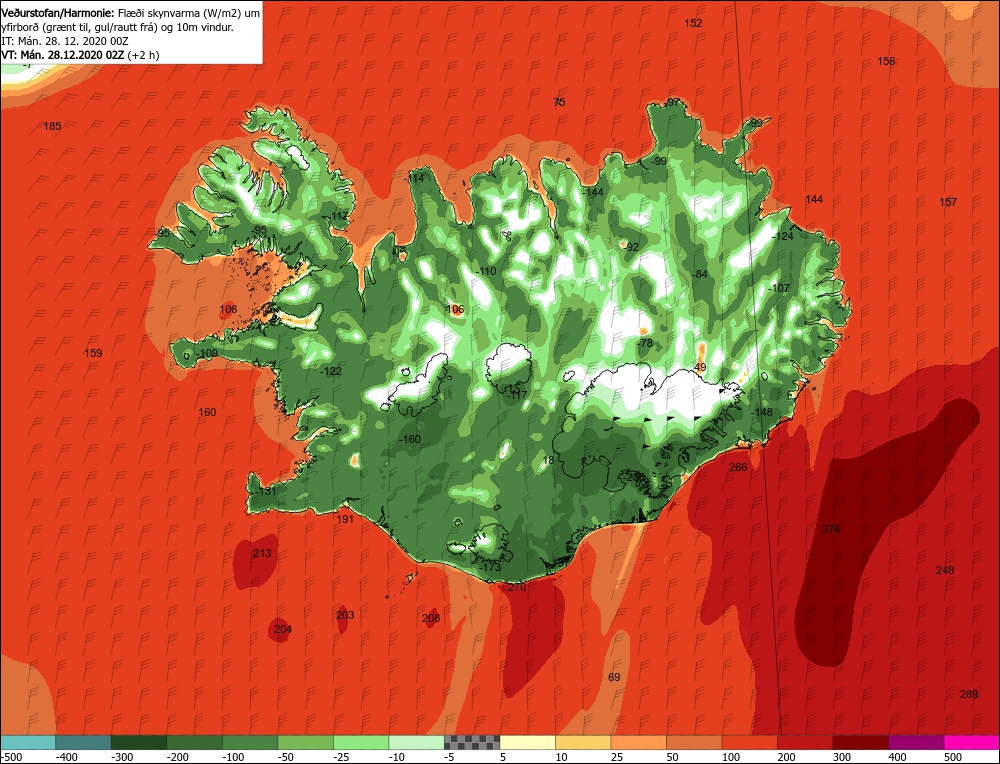Screen dimensions: 1000x764
Task: Pick the orange 50 to 100 legend swatch
Action: (x=694, y=742)
